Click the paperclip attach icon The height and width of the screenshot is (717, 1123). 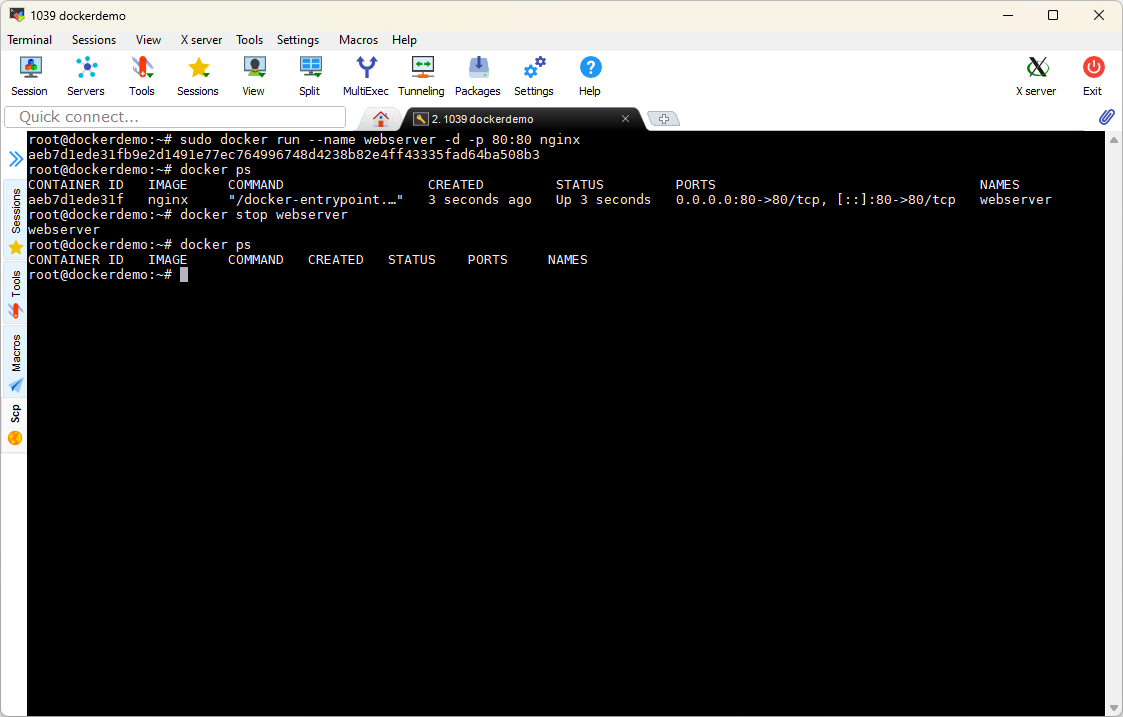[x=1106, y=117]
